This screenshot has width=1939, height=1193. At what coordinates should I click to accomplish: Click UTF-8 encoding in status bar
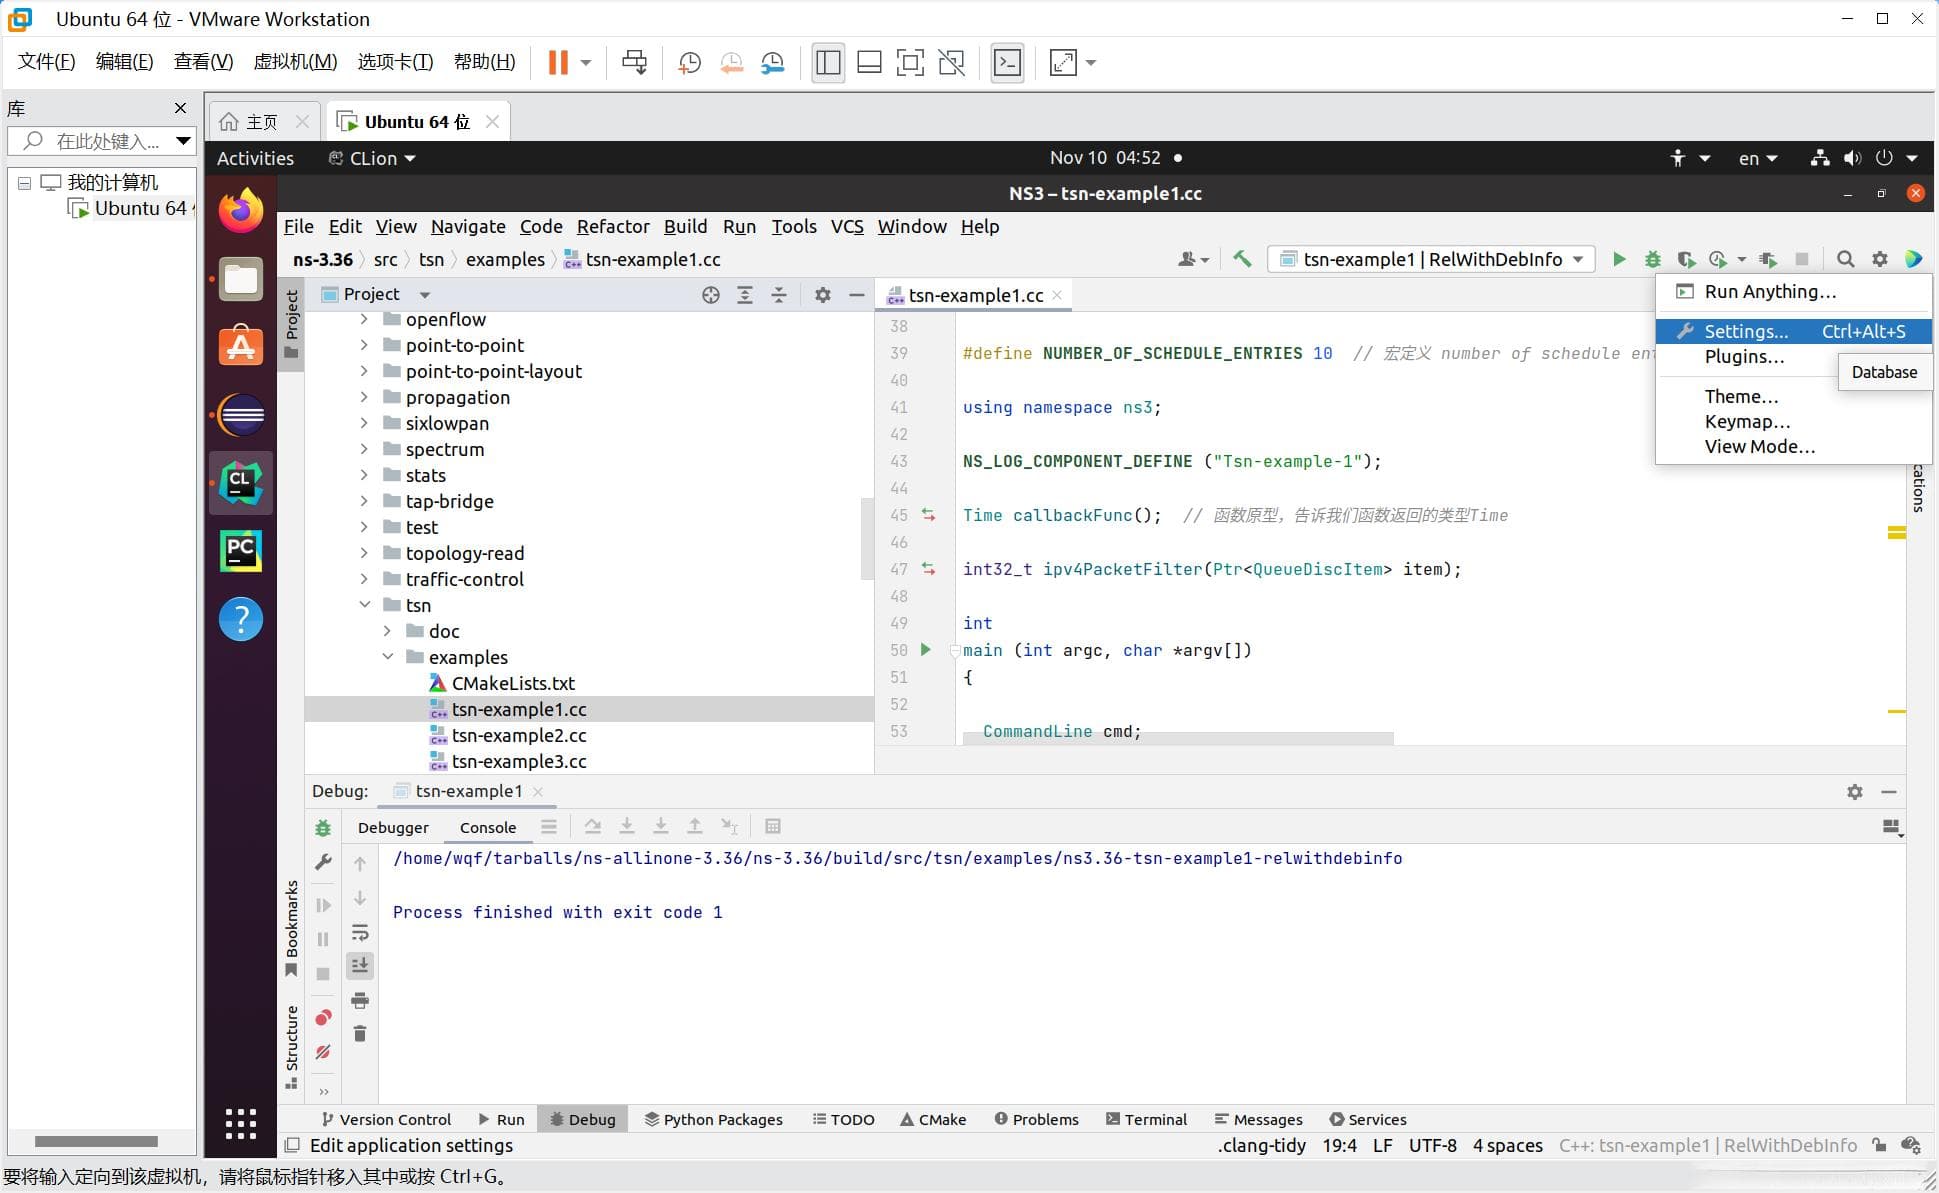1432,1146
